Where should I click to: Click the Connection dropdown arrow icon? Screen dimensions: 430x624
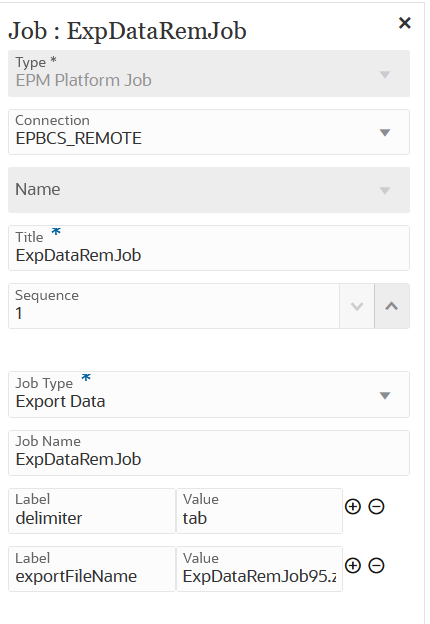click(x=385, y=133)
